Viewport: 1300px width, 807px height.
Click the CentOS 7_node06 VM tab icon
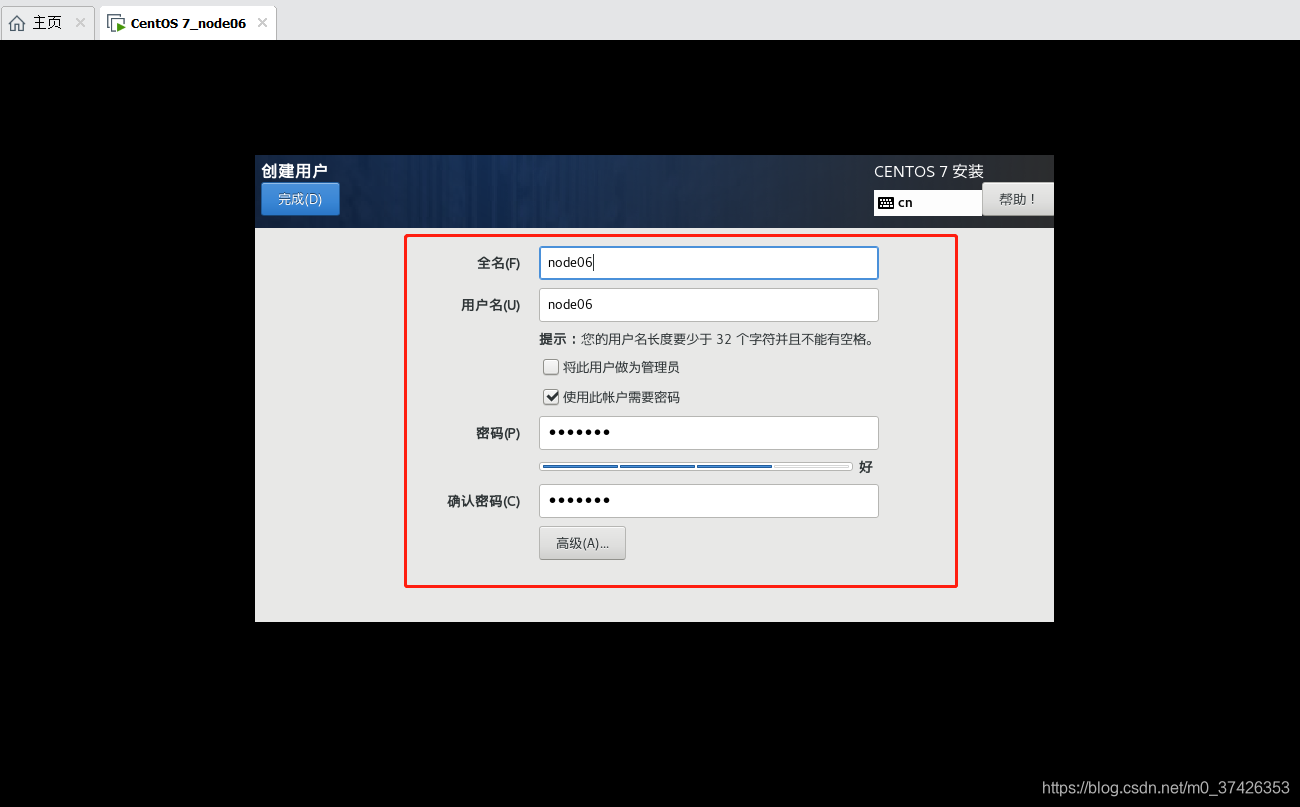point(116,23)
